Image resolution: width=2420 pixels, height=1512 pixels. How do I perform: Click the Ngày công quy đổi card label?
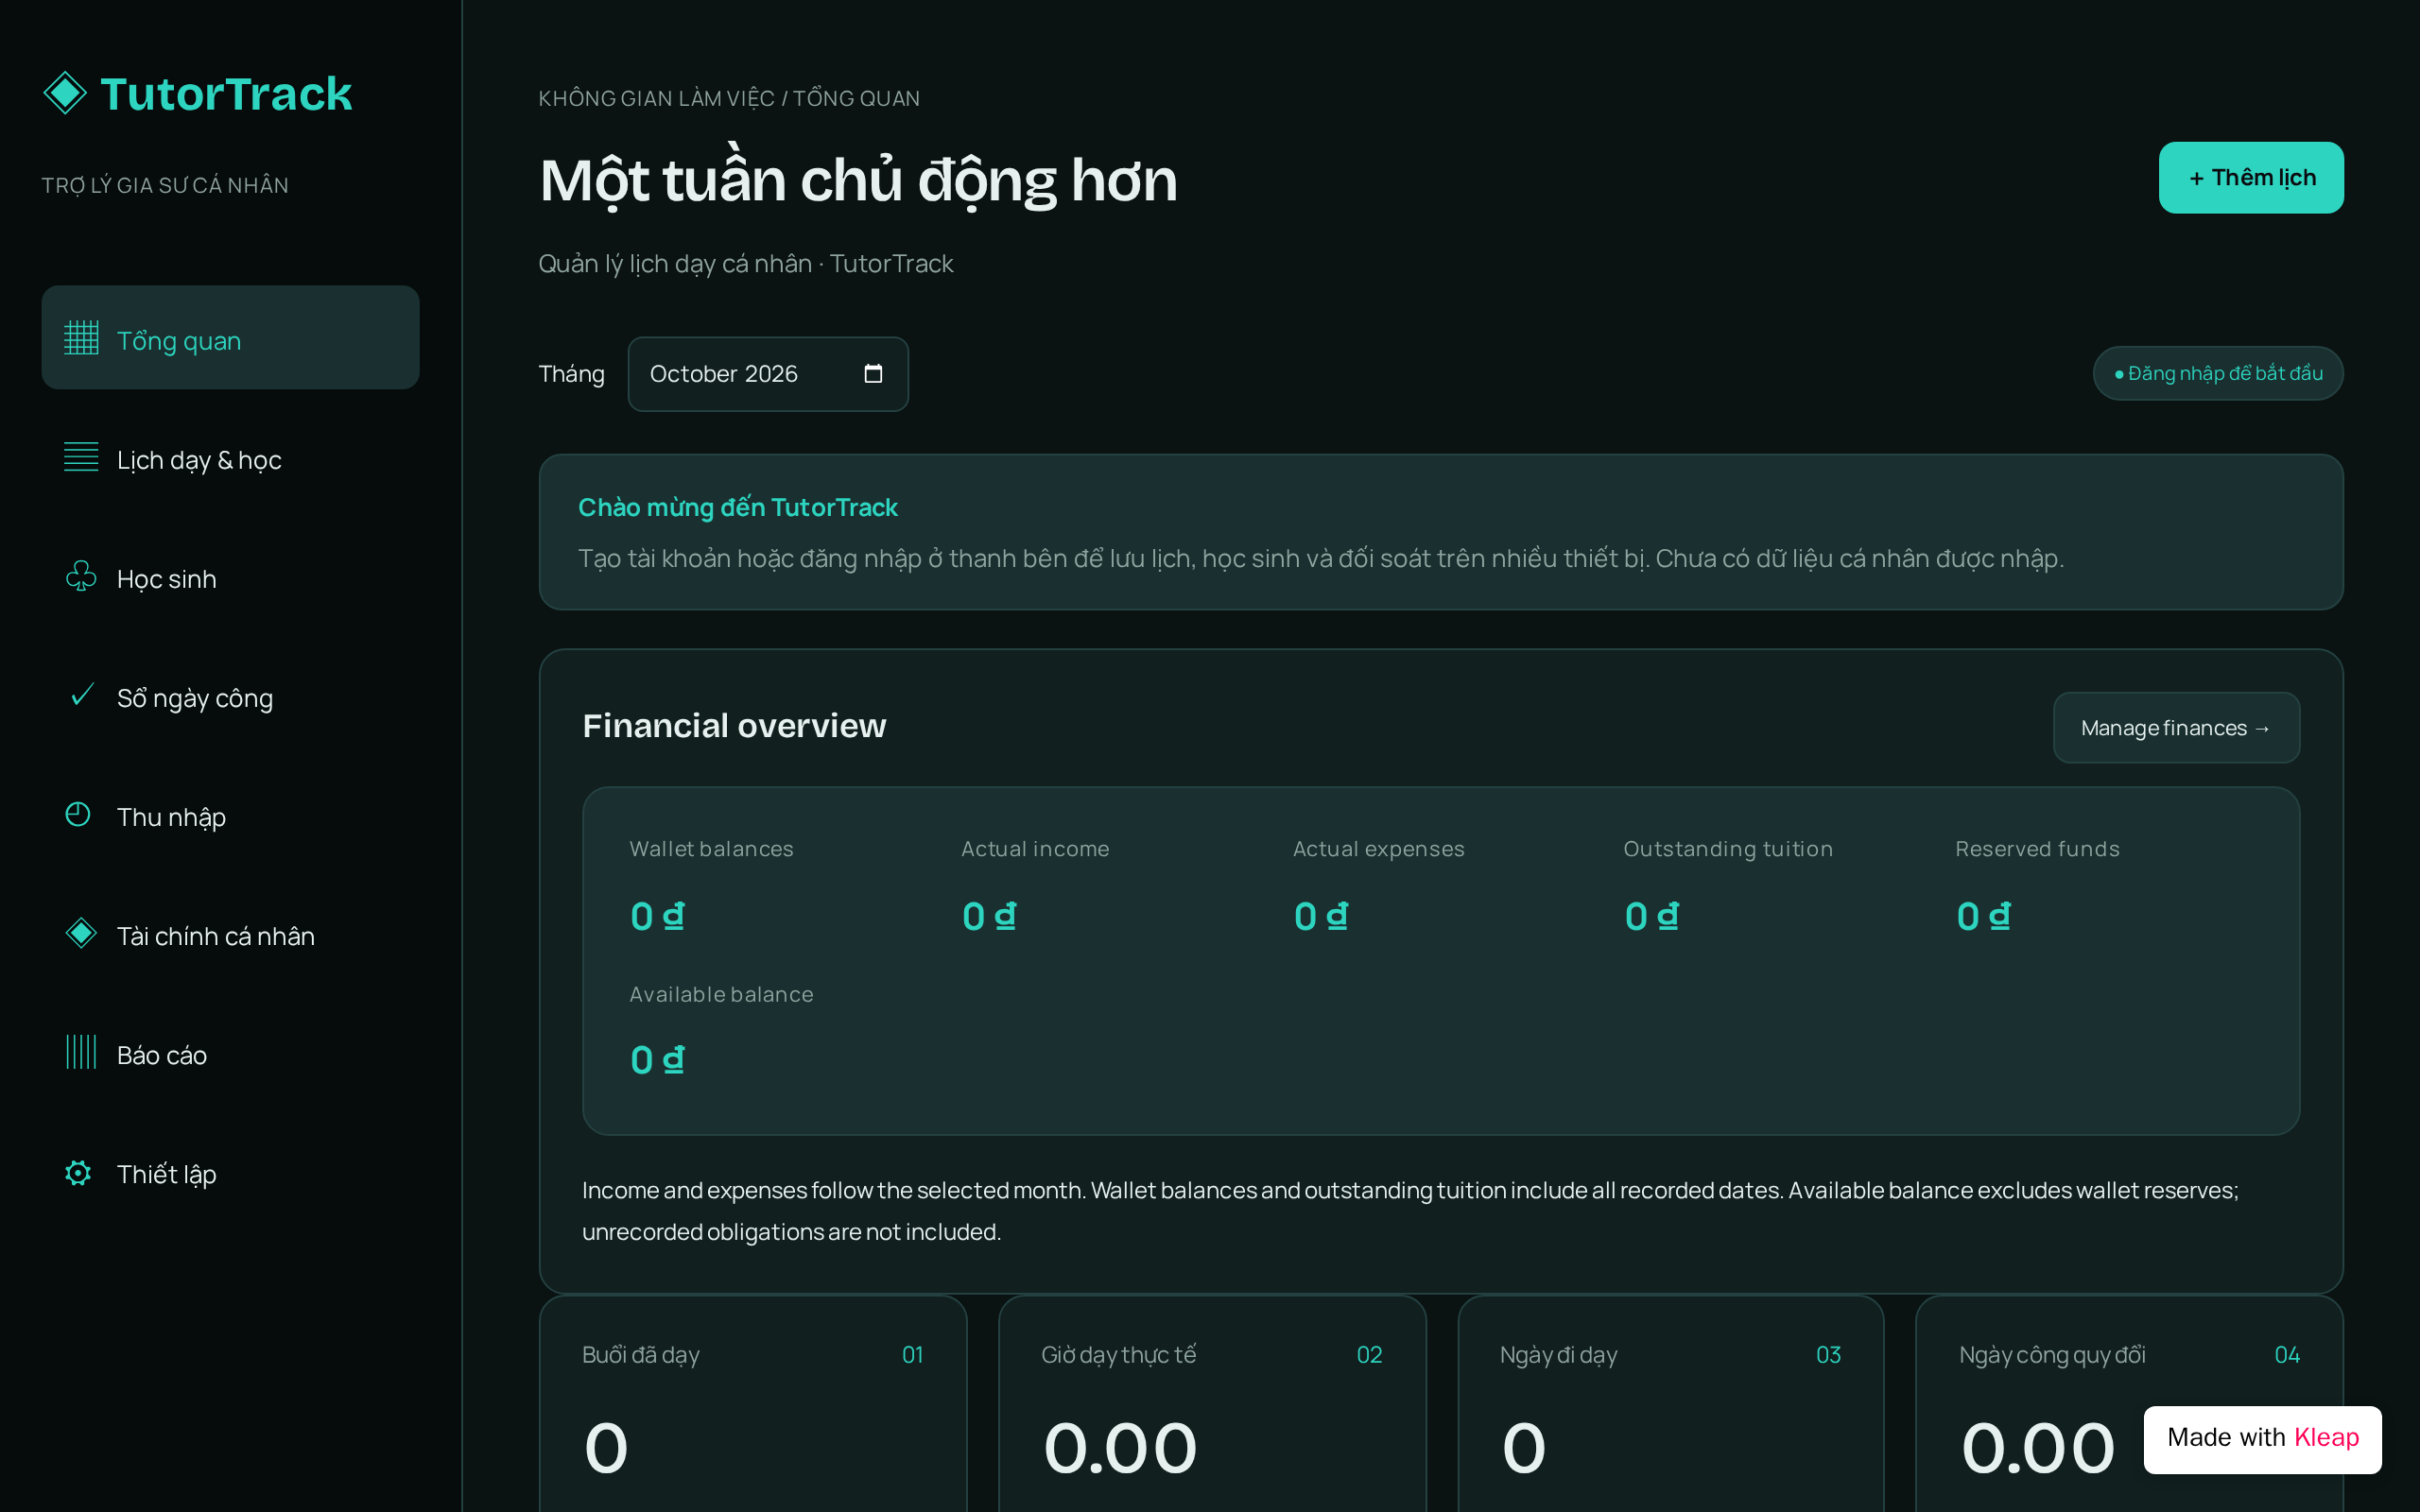2052,1355
